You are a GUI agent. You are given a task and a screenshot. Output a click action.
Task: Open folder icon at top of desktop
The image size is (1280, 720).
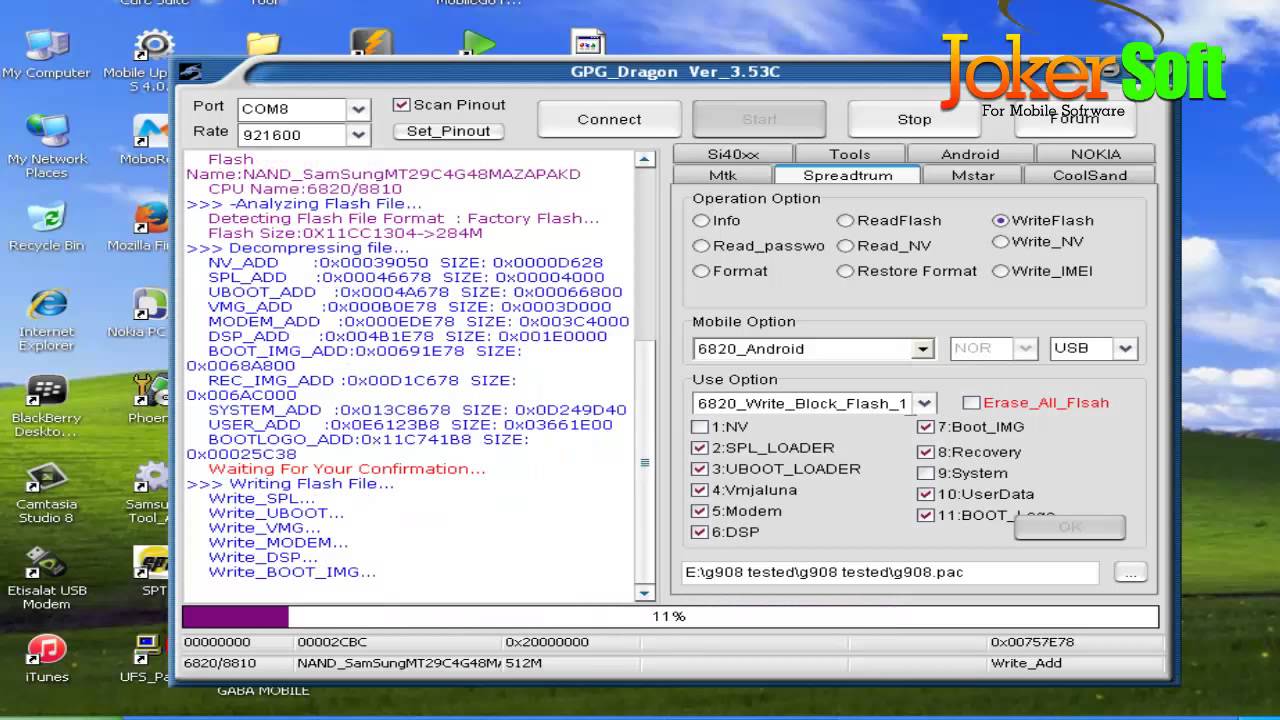[x=263, y=43]
